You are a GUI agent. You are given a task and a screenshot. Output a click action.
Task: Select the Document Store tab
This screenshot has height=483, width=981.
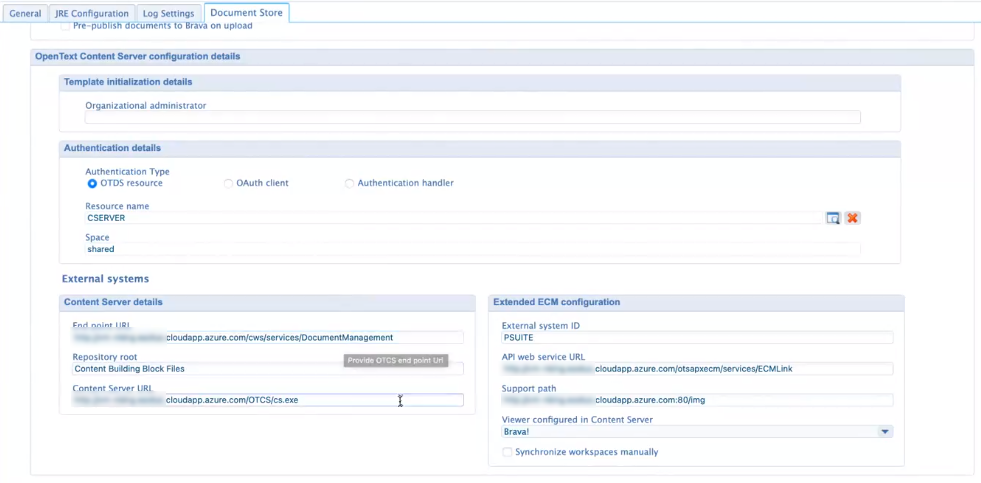tap(246, 13)
